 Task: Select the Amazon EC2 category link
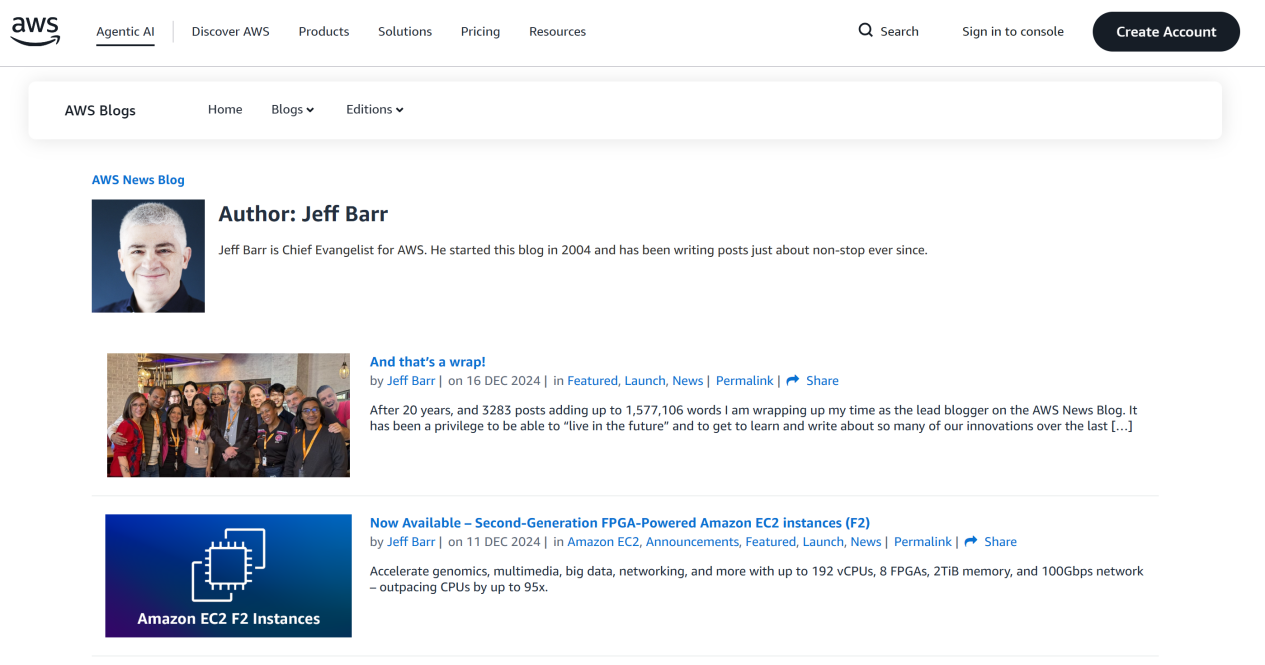coord(603,542)
